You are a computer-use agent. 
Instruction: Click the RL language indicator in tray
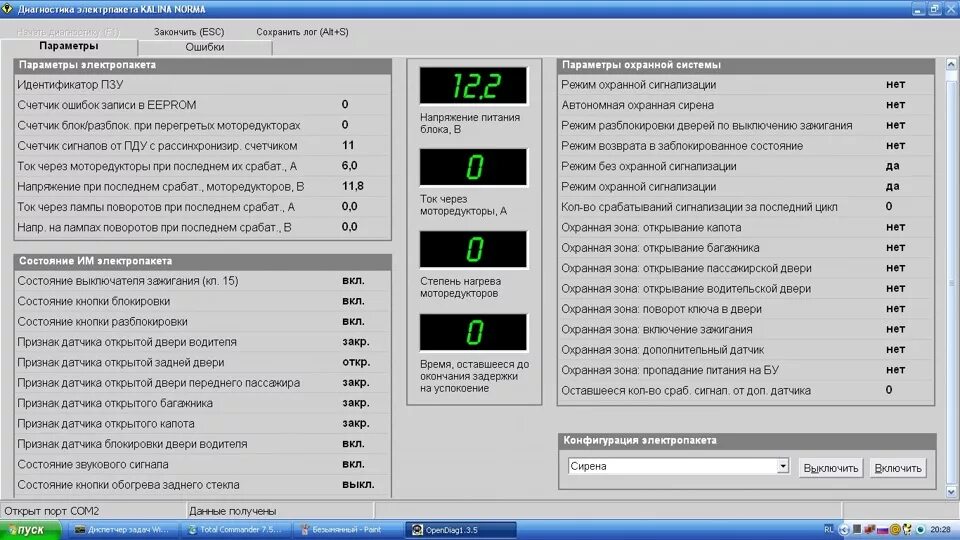click(828, 529)
